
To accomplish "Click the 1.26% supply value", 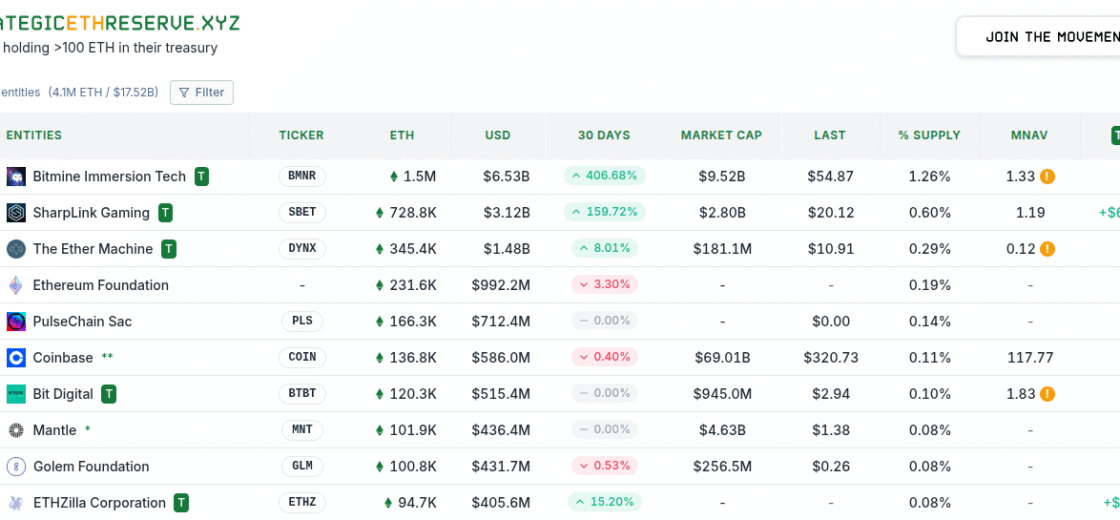I will tap(929, 176).
